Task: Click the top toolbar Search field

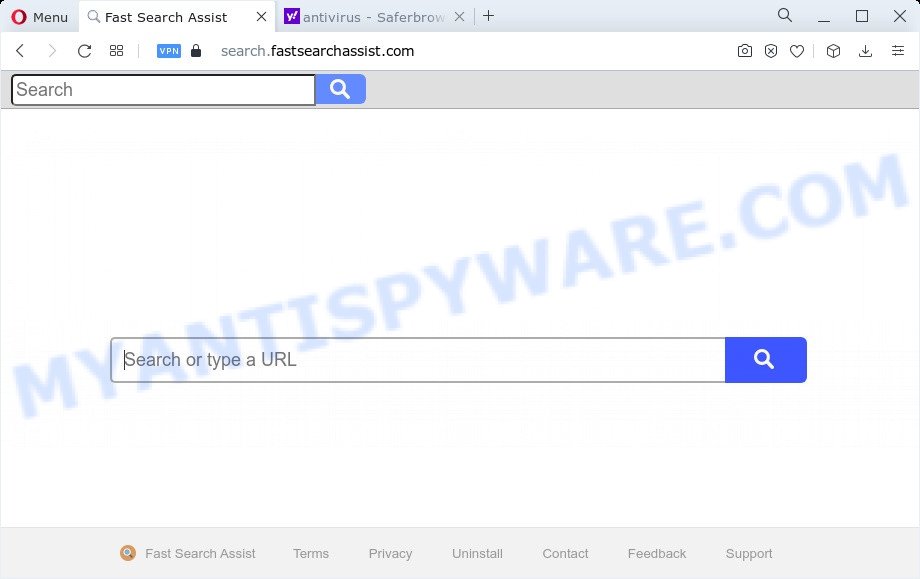Action: [163, 90]
